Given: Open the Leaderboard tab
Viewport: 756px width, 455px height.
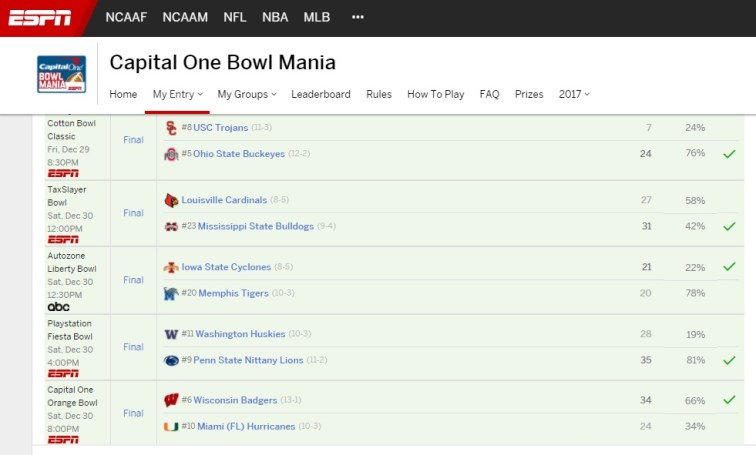Looking at the screenshot, I should [x=321, y=94].
